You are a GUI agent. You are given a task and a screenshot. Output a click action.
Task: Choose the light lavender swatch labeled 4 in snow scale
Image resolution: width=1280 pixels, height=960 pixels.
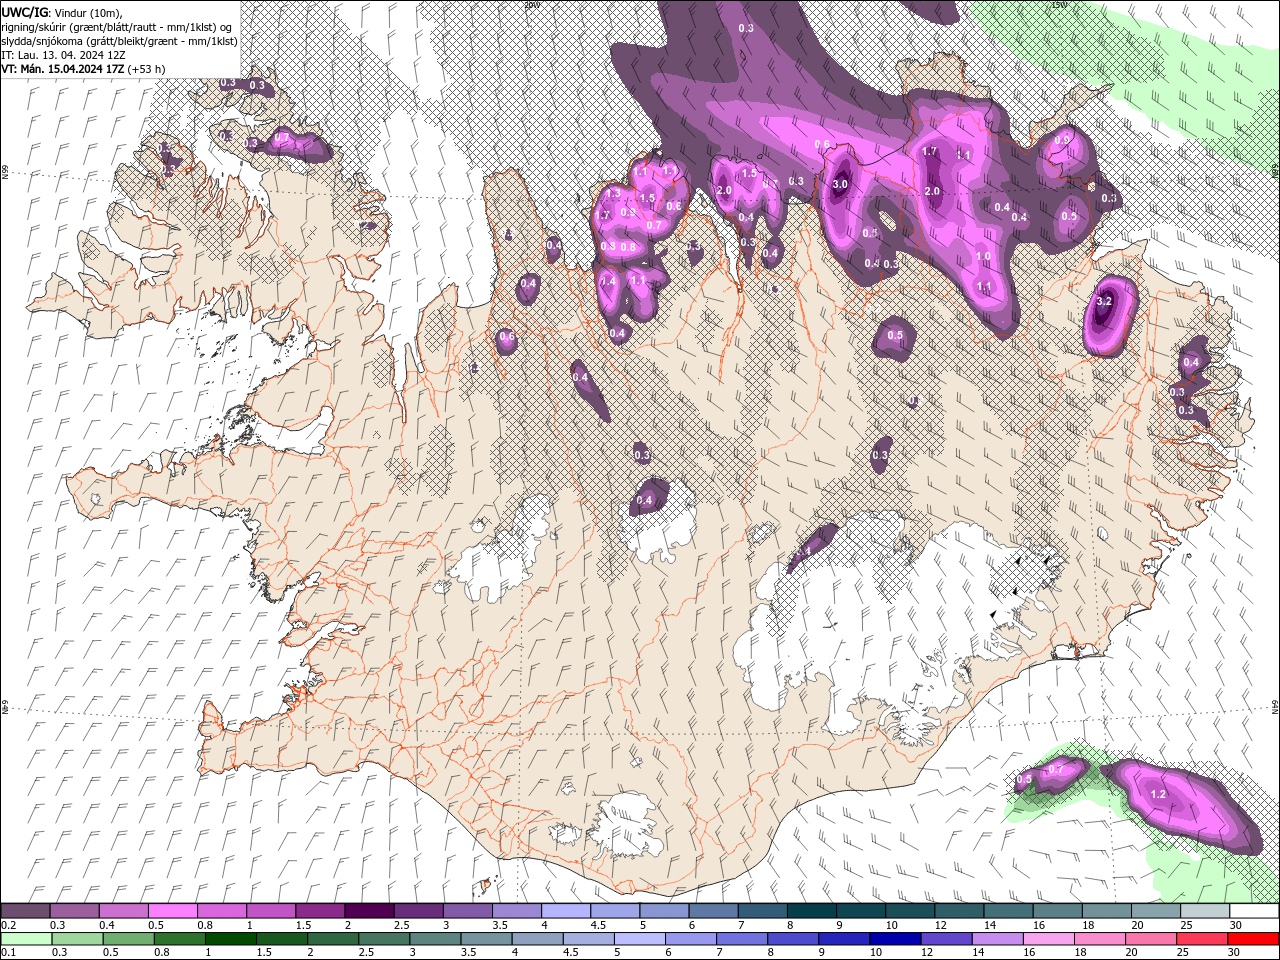(565, 911)
